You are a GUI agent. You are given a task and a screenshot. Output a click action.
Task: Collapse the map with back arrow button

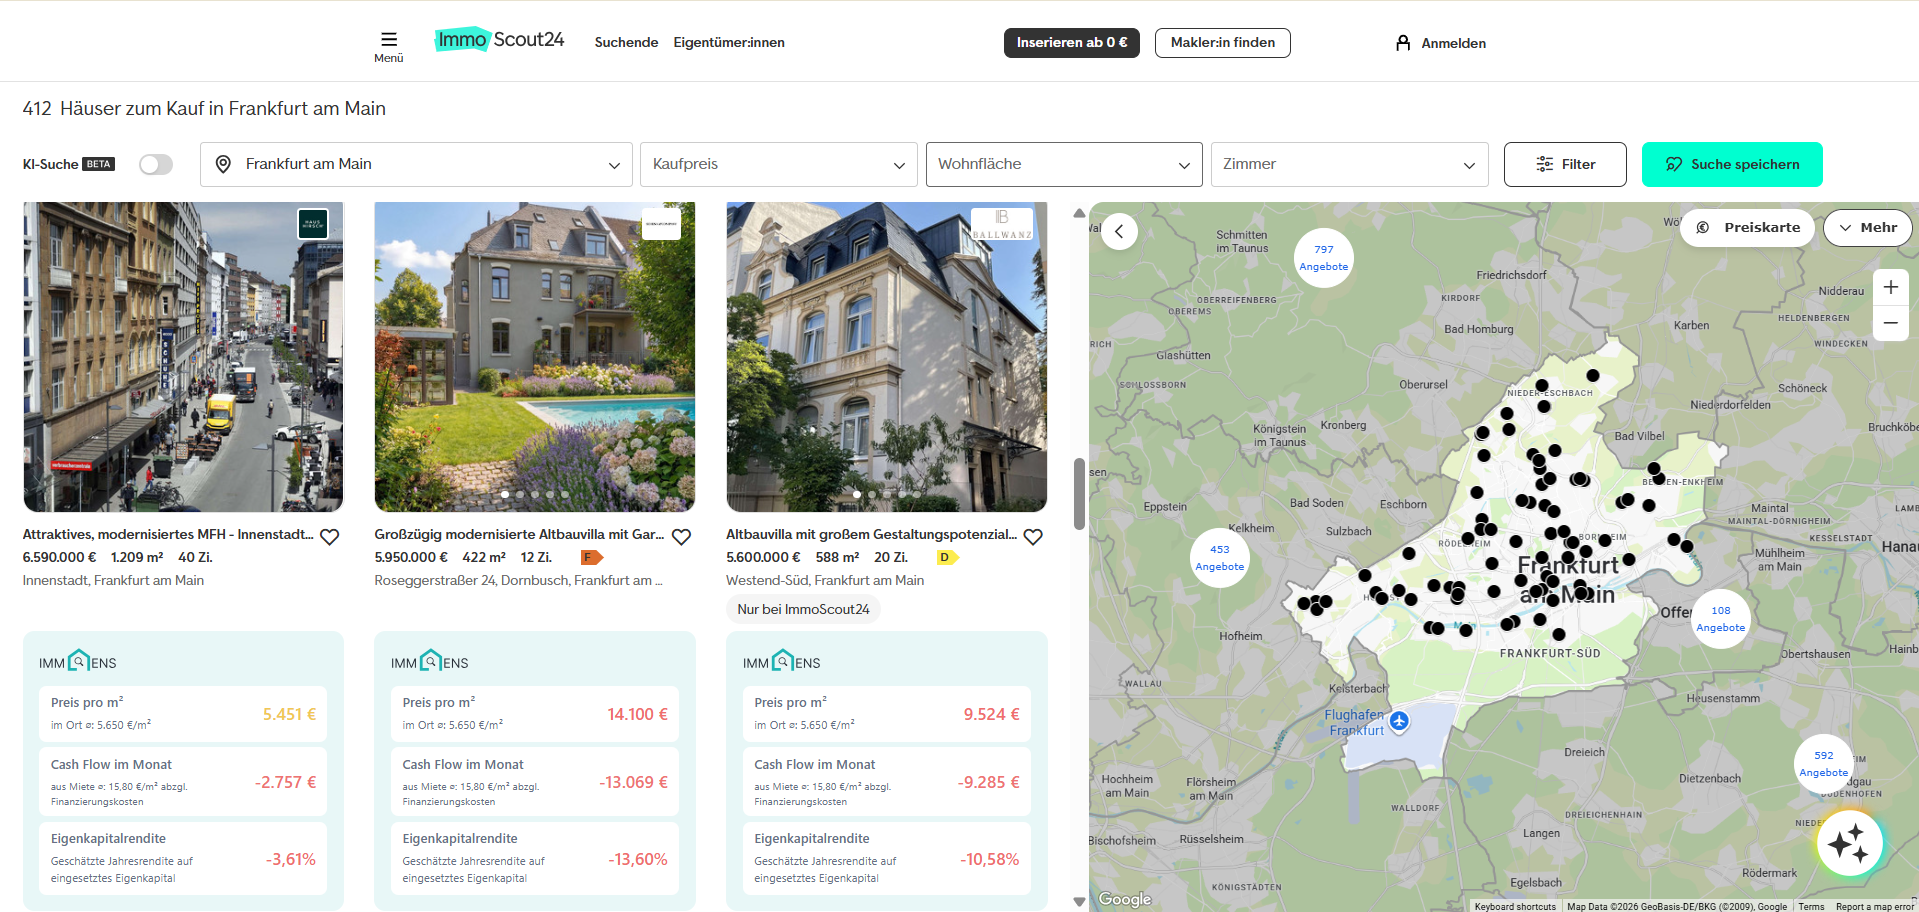(x=1119, y=232)
